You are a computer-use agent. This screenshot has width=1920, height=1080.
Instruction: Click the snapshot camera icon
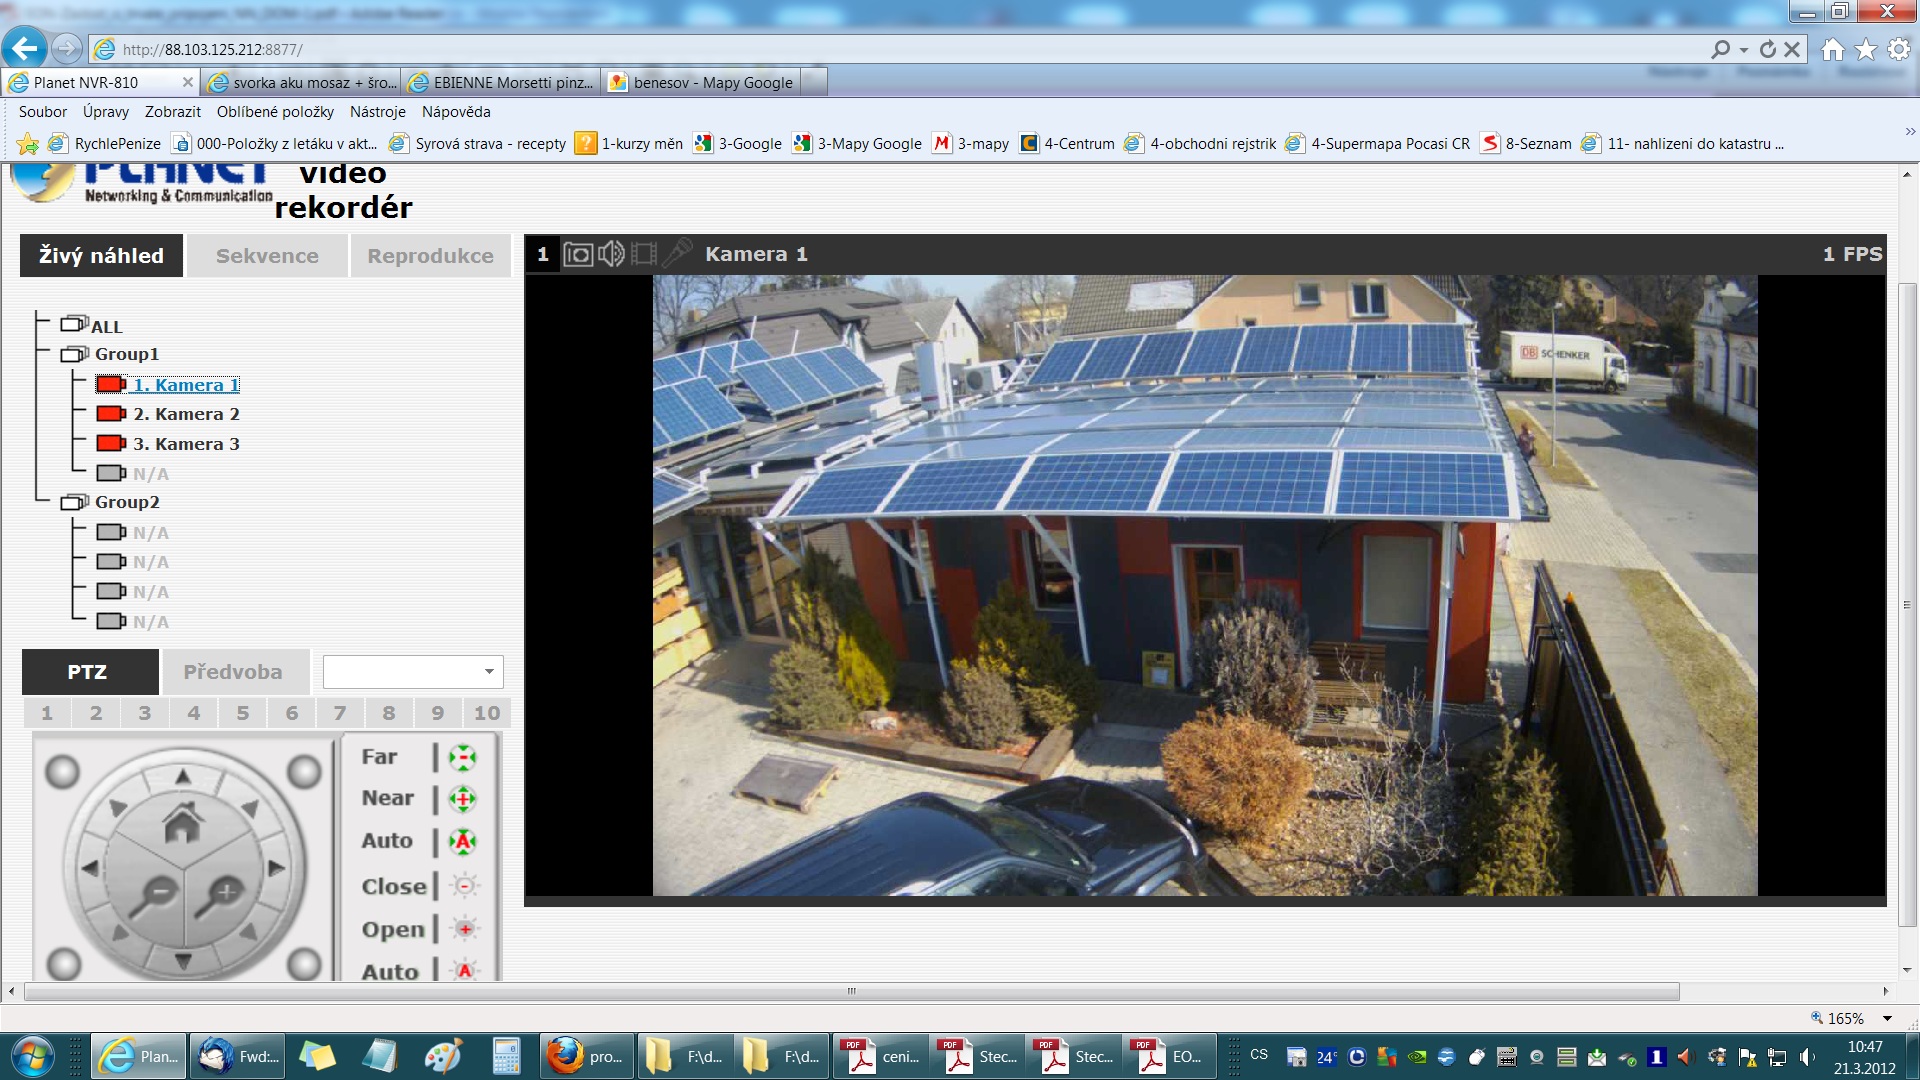[578, 254]
